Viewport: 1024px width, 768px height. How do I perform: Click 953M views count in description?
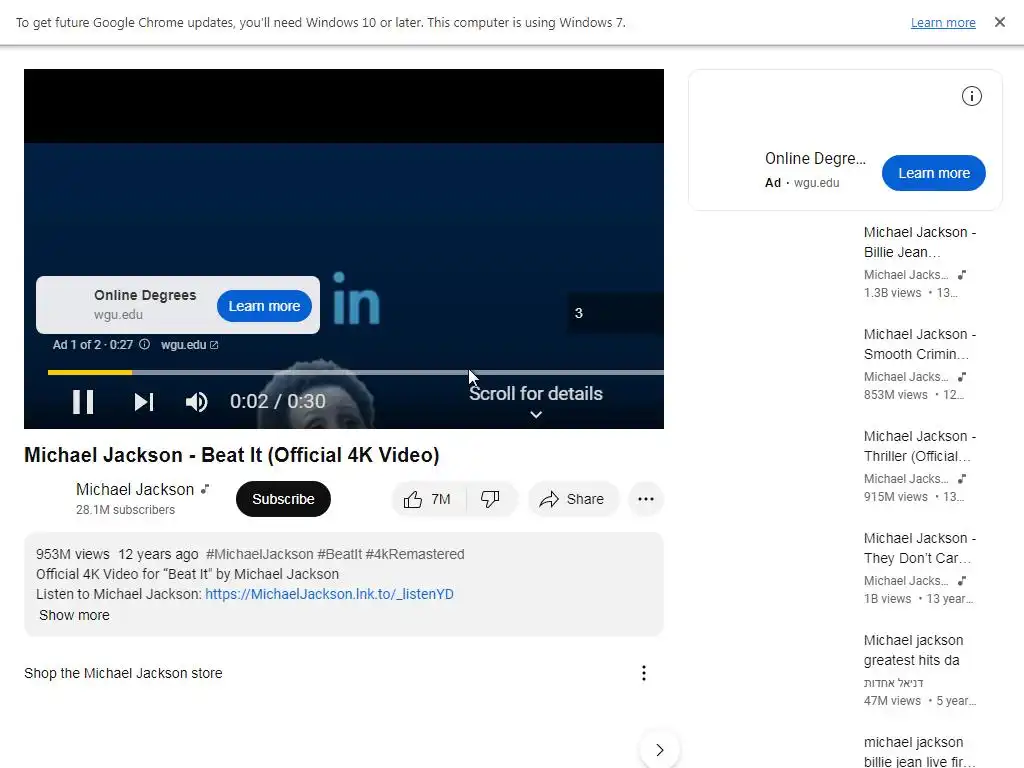[x=72, y=554]
